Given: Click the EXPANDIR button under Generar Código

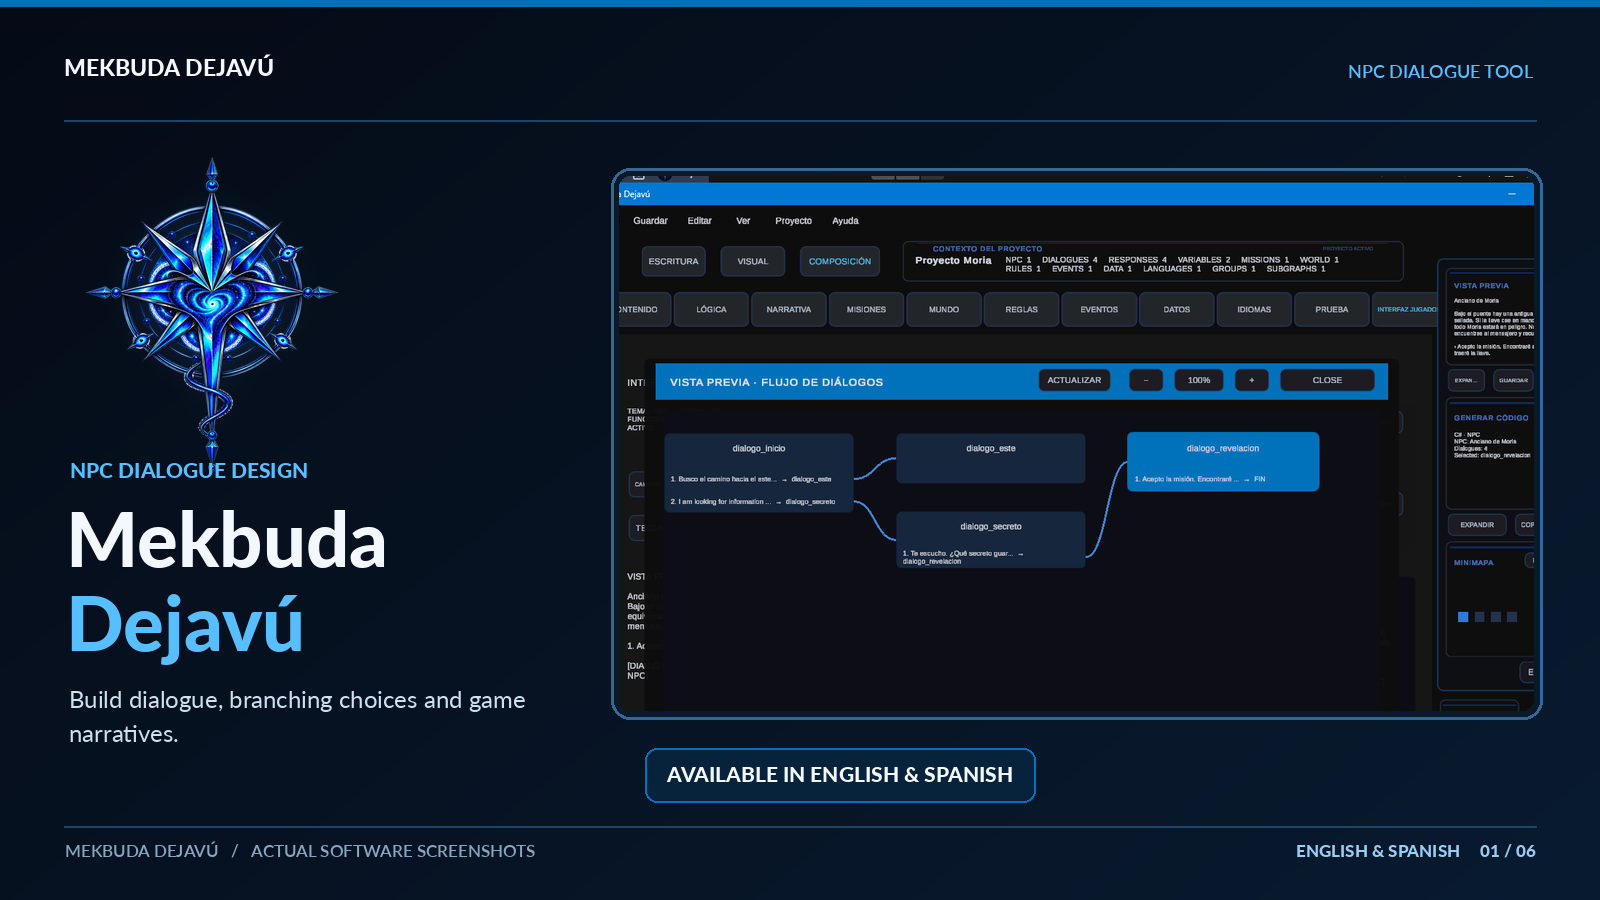Looking at the screenshot, I should click(1477, 525).
